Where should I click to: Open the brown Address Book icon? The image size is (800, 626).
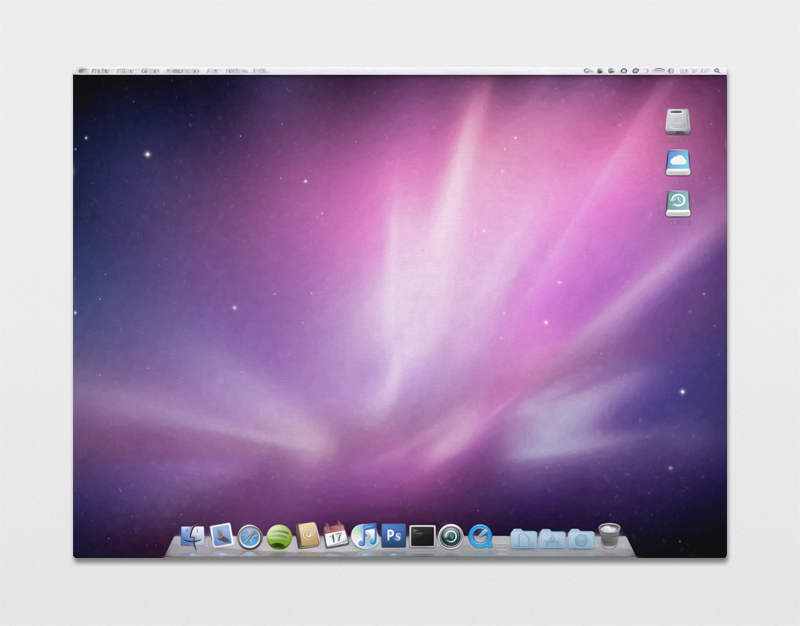coord(308,537)
